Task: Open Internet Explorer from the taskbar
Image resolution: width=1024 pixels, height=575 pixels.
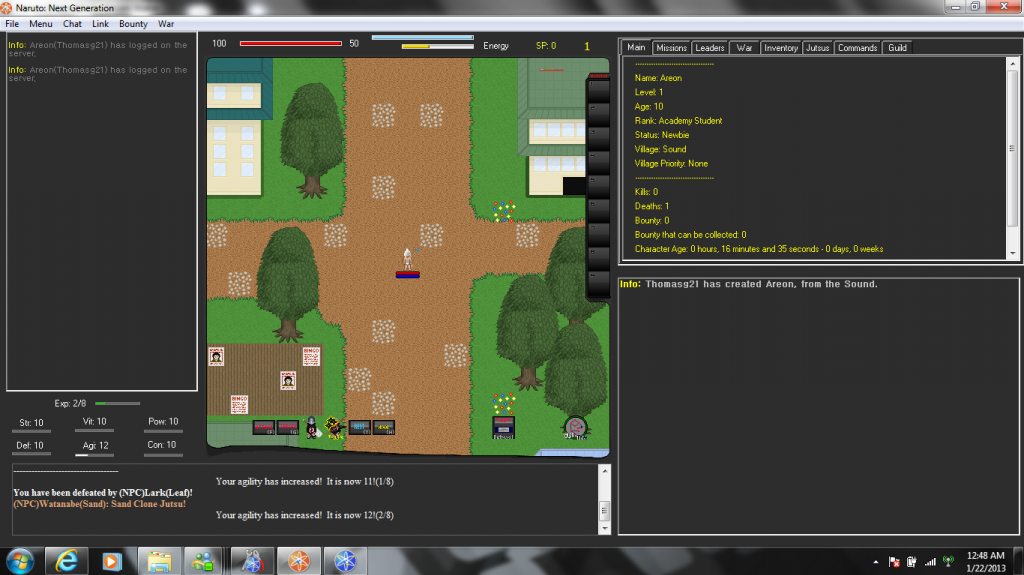Action: 66,561
